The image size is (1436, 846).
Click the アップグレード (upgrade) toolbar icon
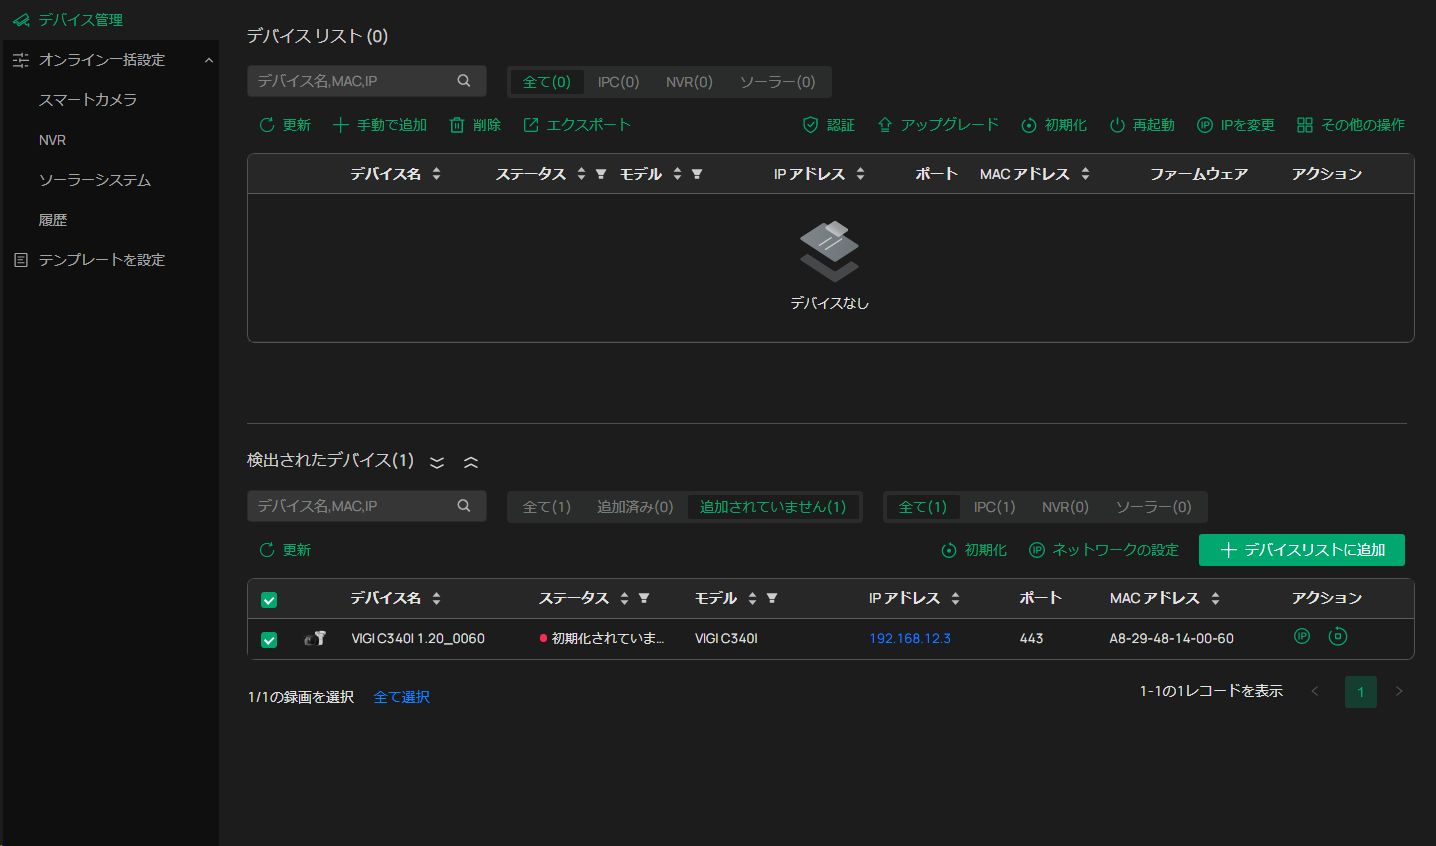885,125
